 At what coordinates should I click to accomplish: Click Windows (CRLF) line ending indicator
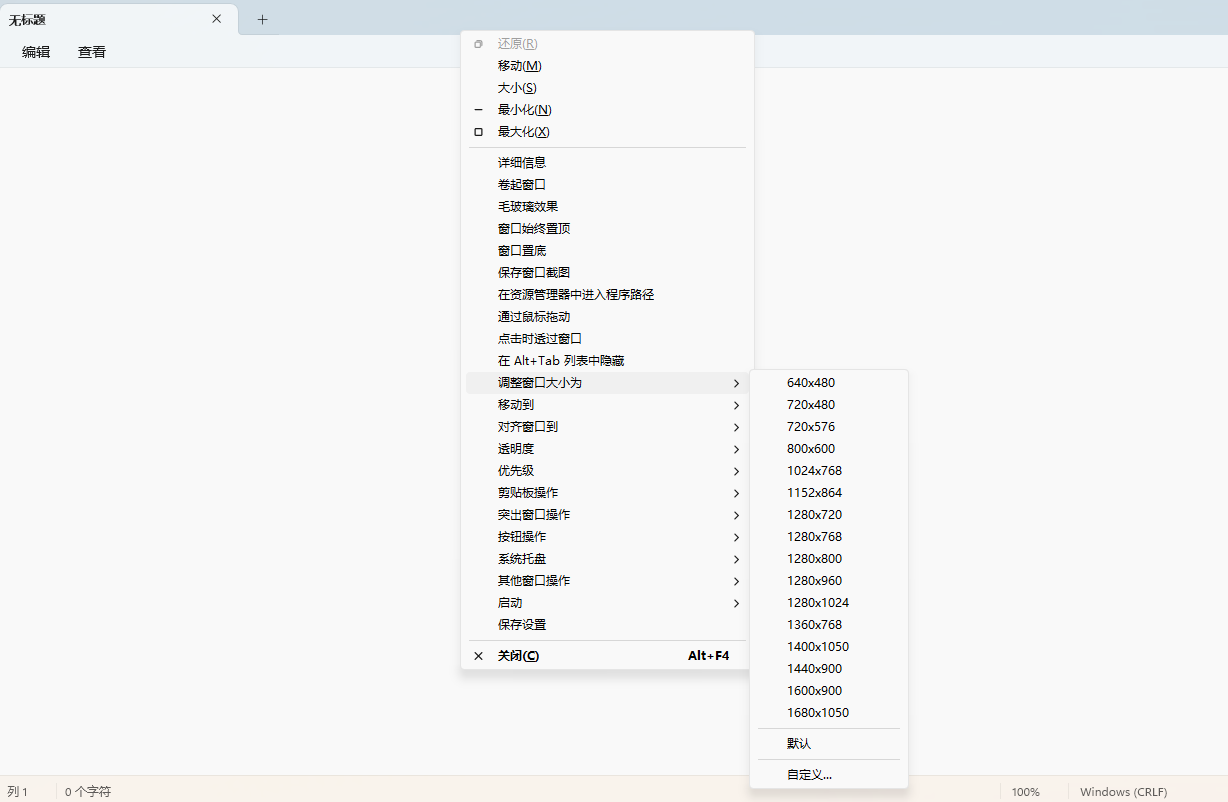[x=1123, y=791]
